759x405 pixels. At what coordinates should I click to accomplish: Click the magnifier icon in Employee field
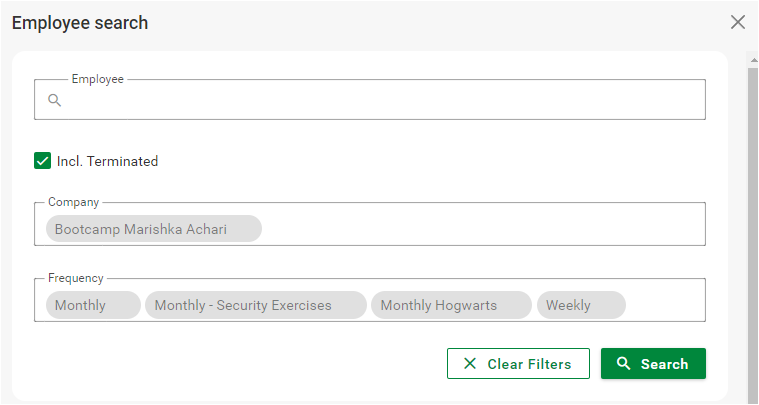click(x=55, y=100)
